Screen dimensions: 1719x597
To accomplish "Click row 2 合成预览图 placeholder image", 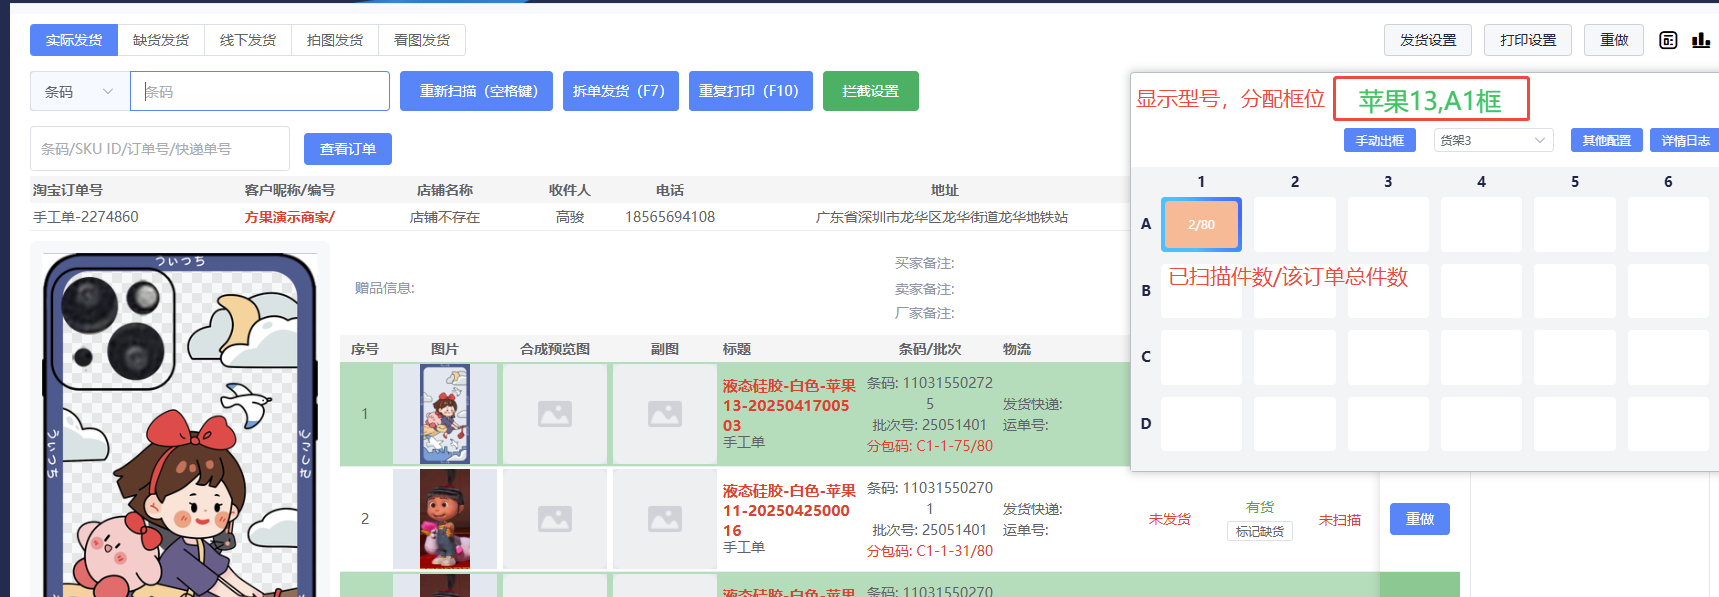I will pyautogui.click(x=555, y=519).
